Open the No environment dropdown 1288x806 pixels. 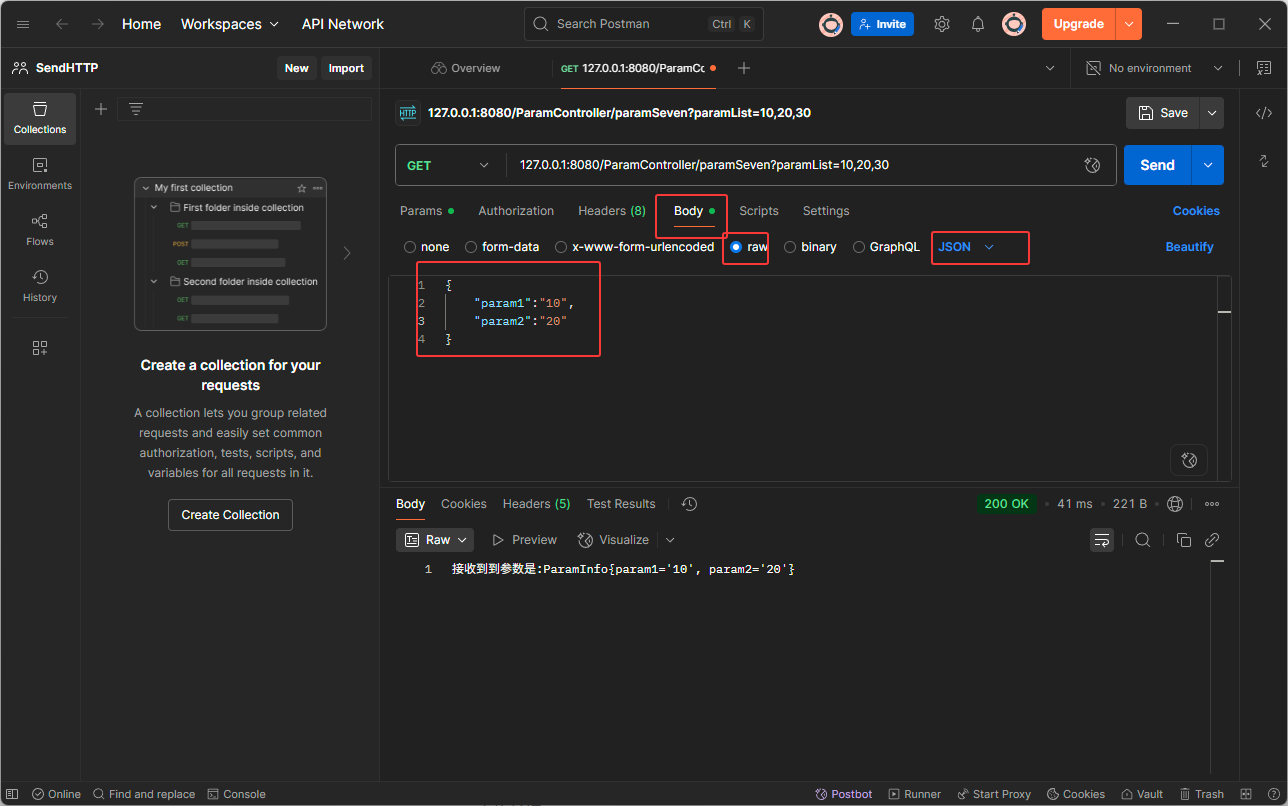coord(1154,68)
